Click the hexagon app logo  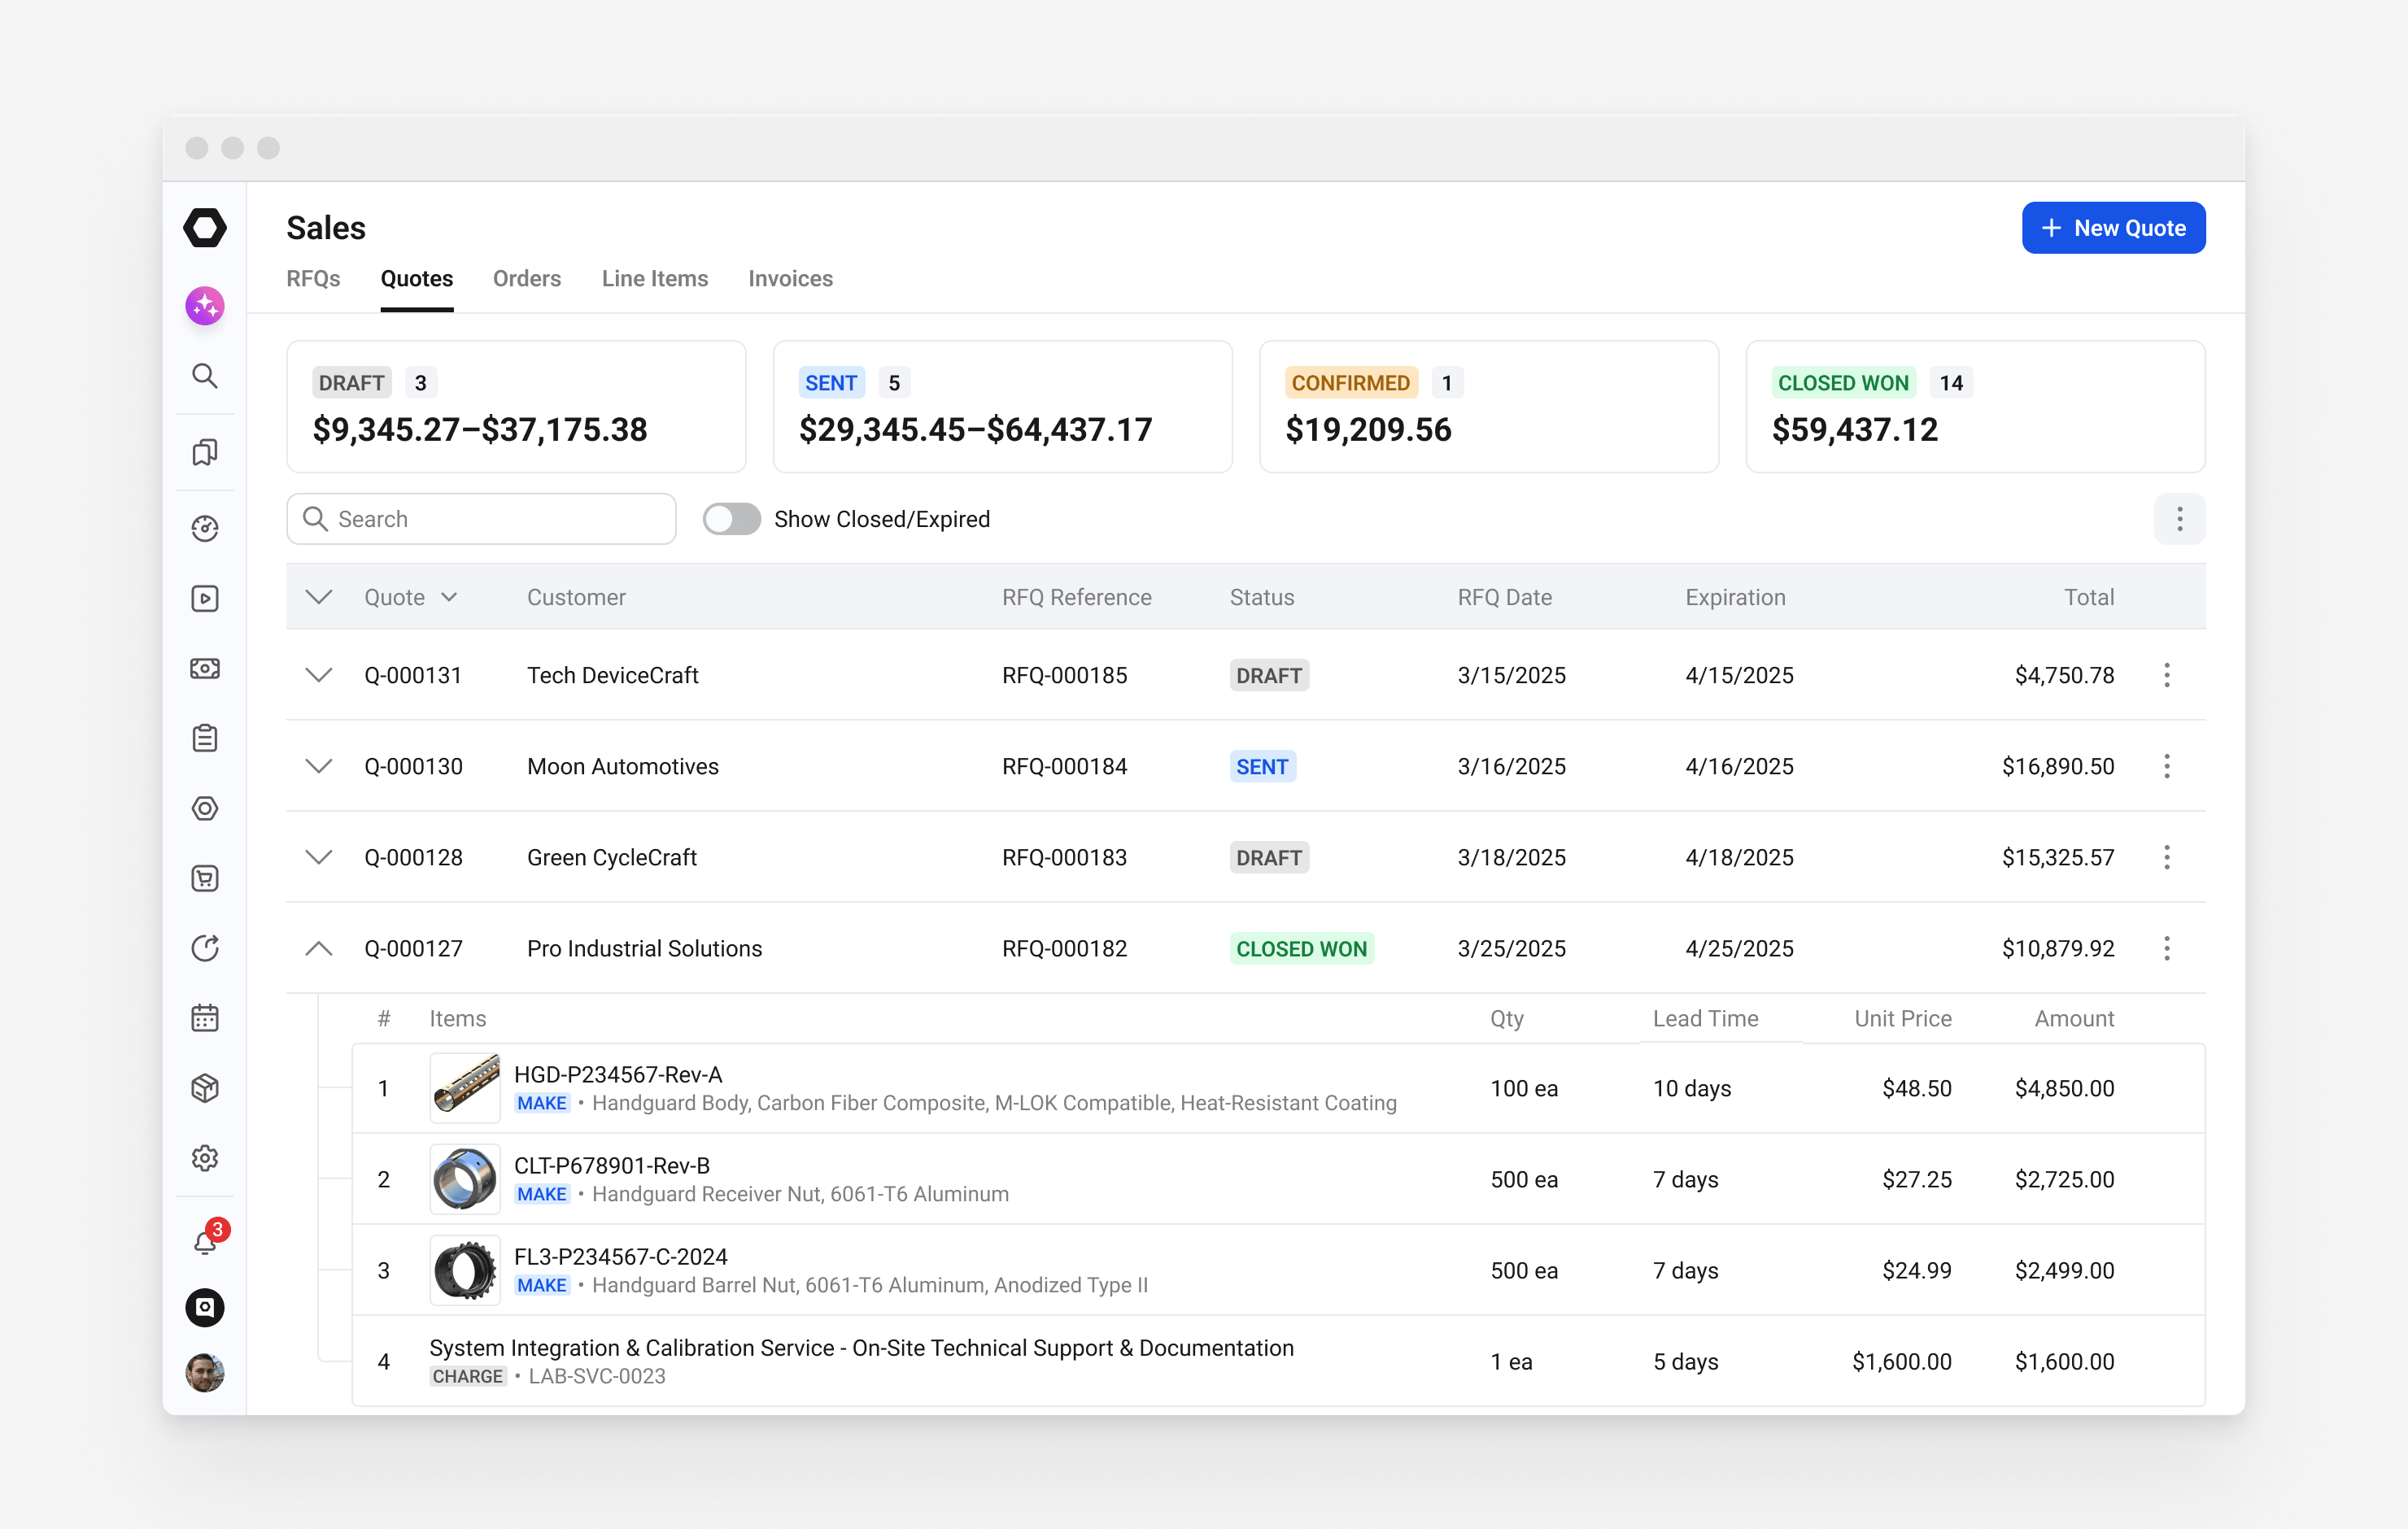point(204,227)
